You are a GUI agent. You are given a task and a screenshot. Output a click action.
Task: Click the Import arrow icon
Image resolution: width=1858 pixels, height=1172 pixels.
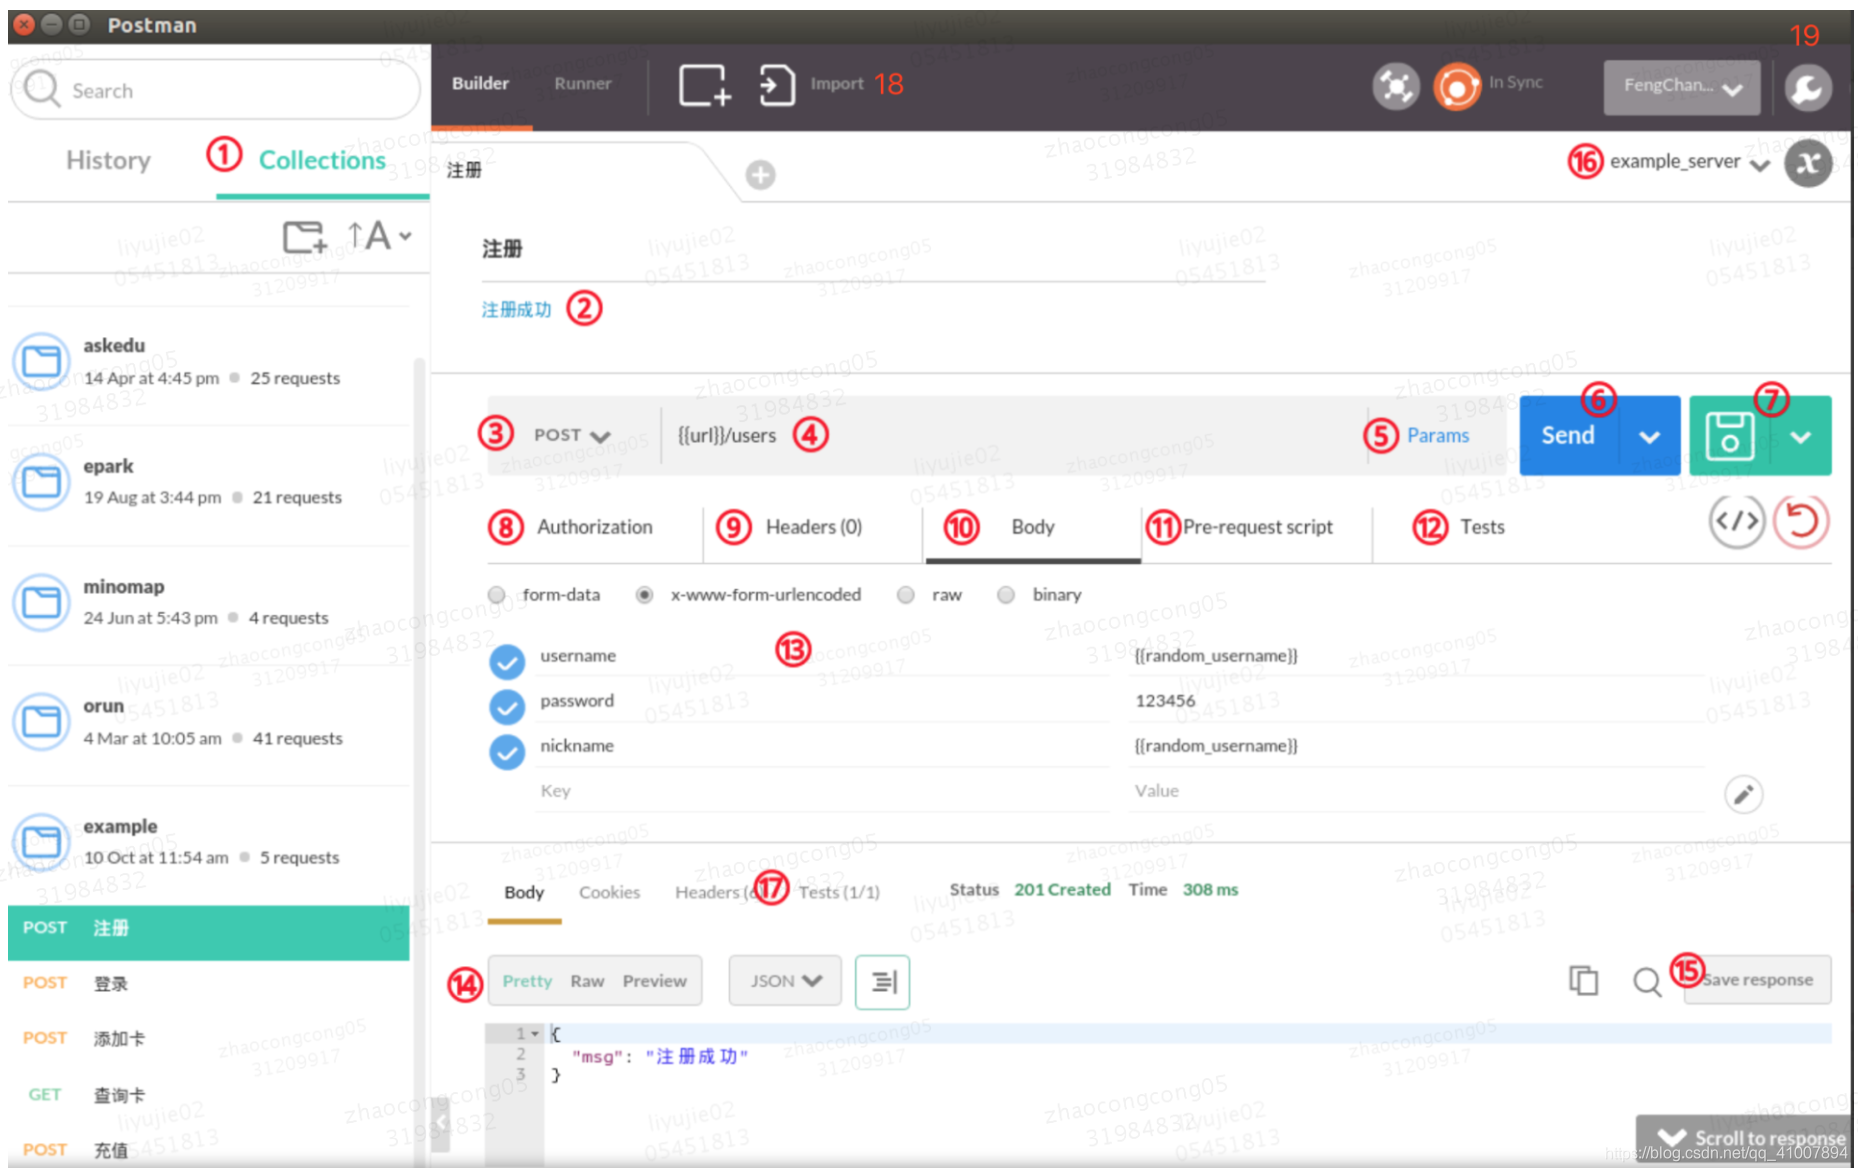(x=777, y=85)
